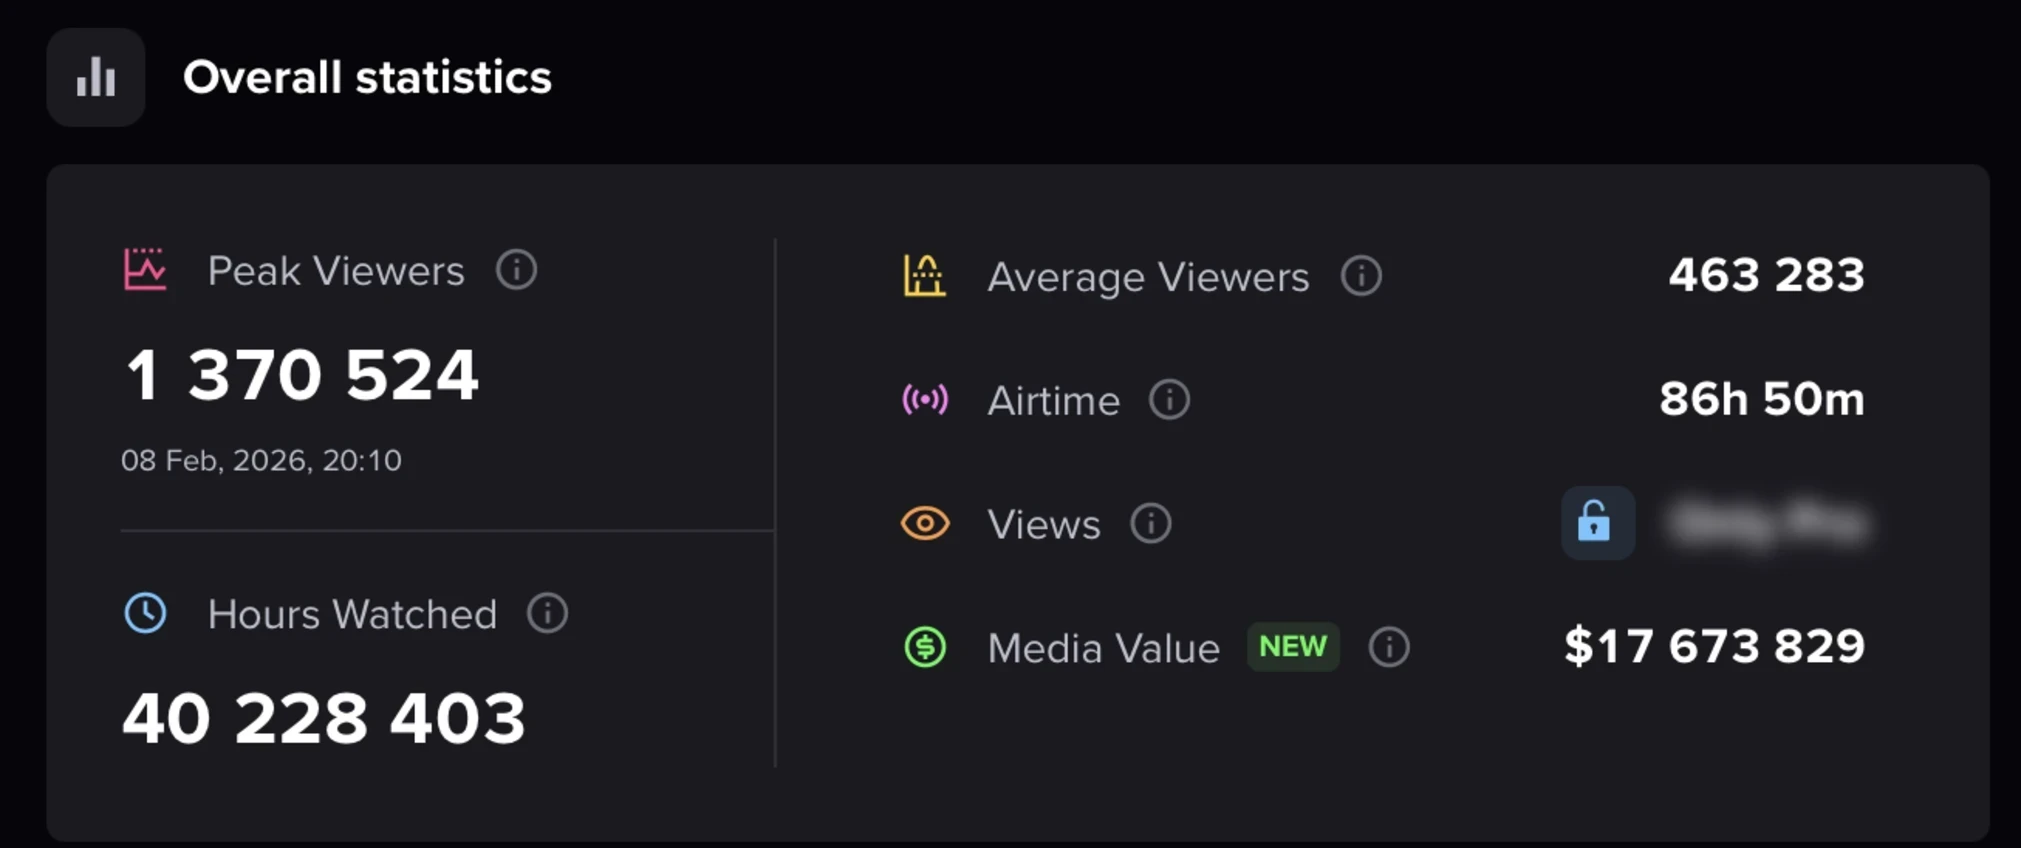The width and height of the screenshot is (2021, 848).
Task: Click the green NEW badge
Action: point(1293,647)
